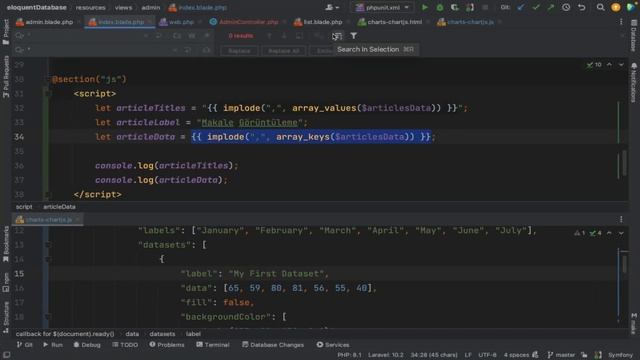Viewport: 640px width, 360px height.
Task: Open lower split editor options menu
Action: [x=621, y=219]
